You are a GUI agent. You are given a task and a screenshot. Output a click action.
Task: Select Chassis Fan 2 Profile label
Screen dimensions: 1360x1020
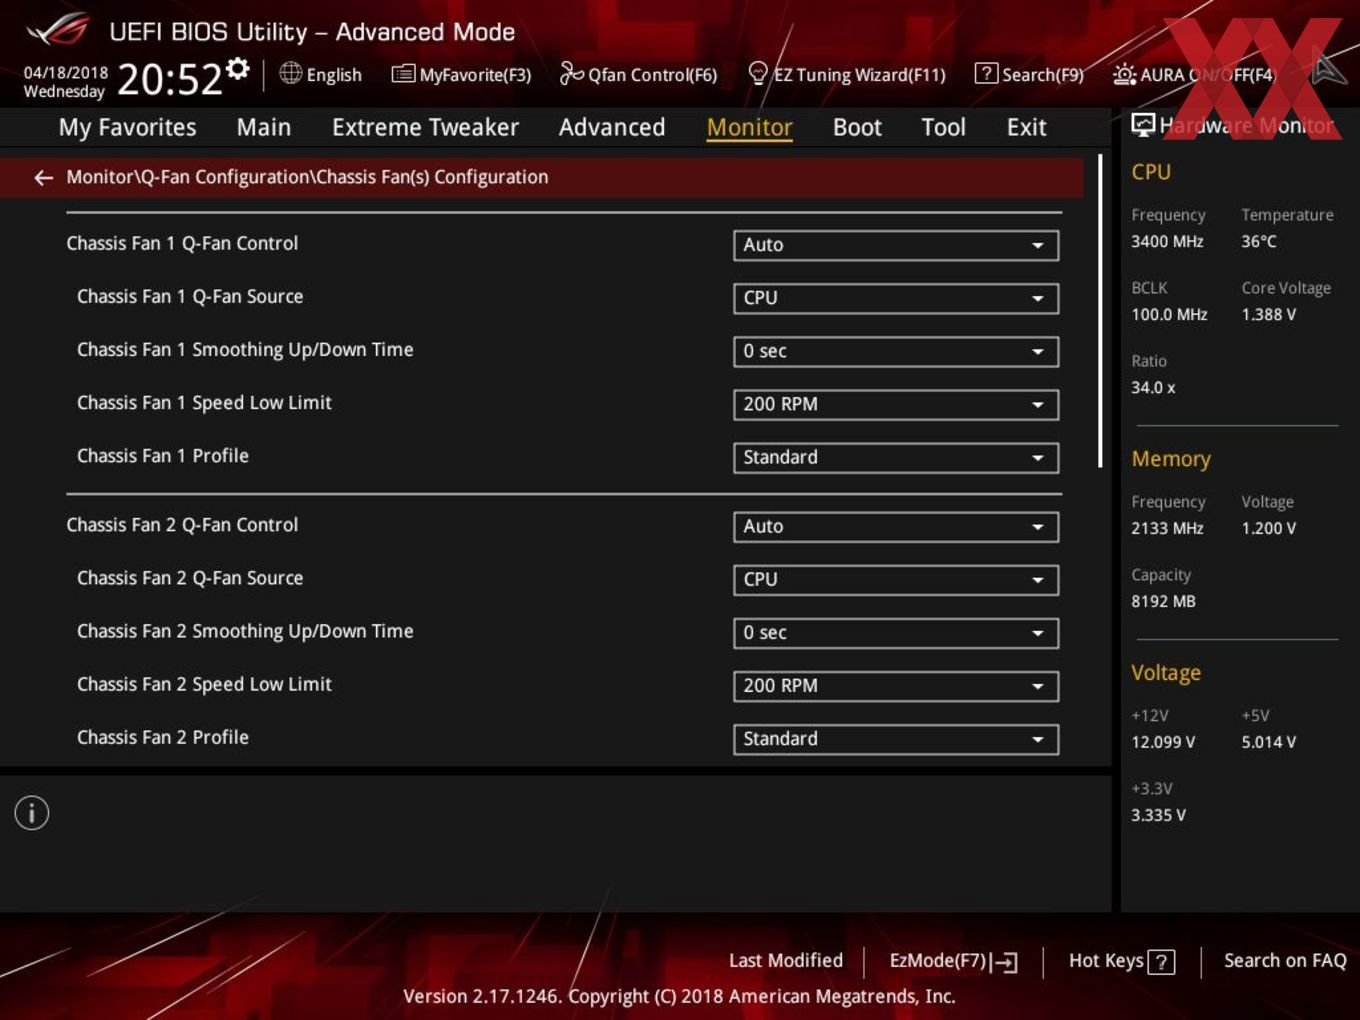click(x=163, y=736)
